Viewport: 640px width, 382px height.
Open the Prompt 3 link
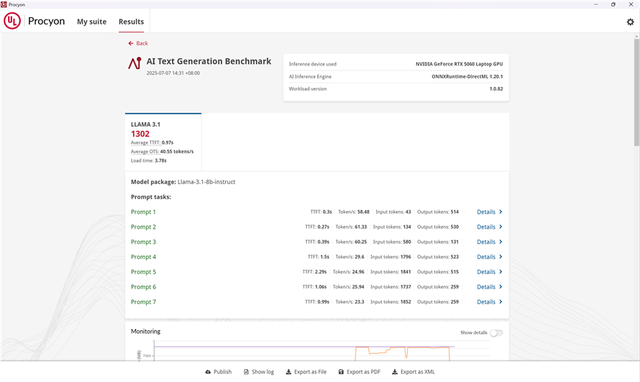point(143,242)
